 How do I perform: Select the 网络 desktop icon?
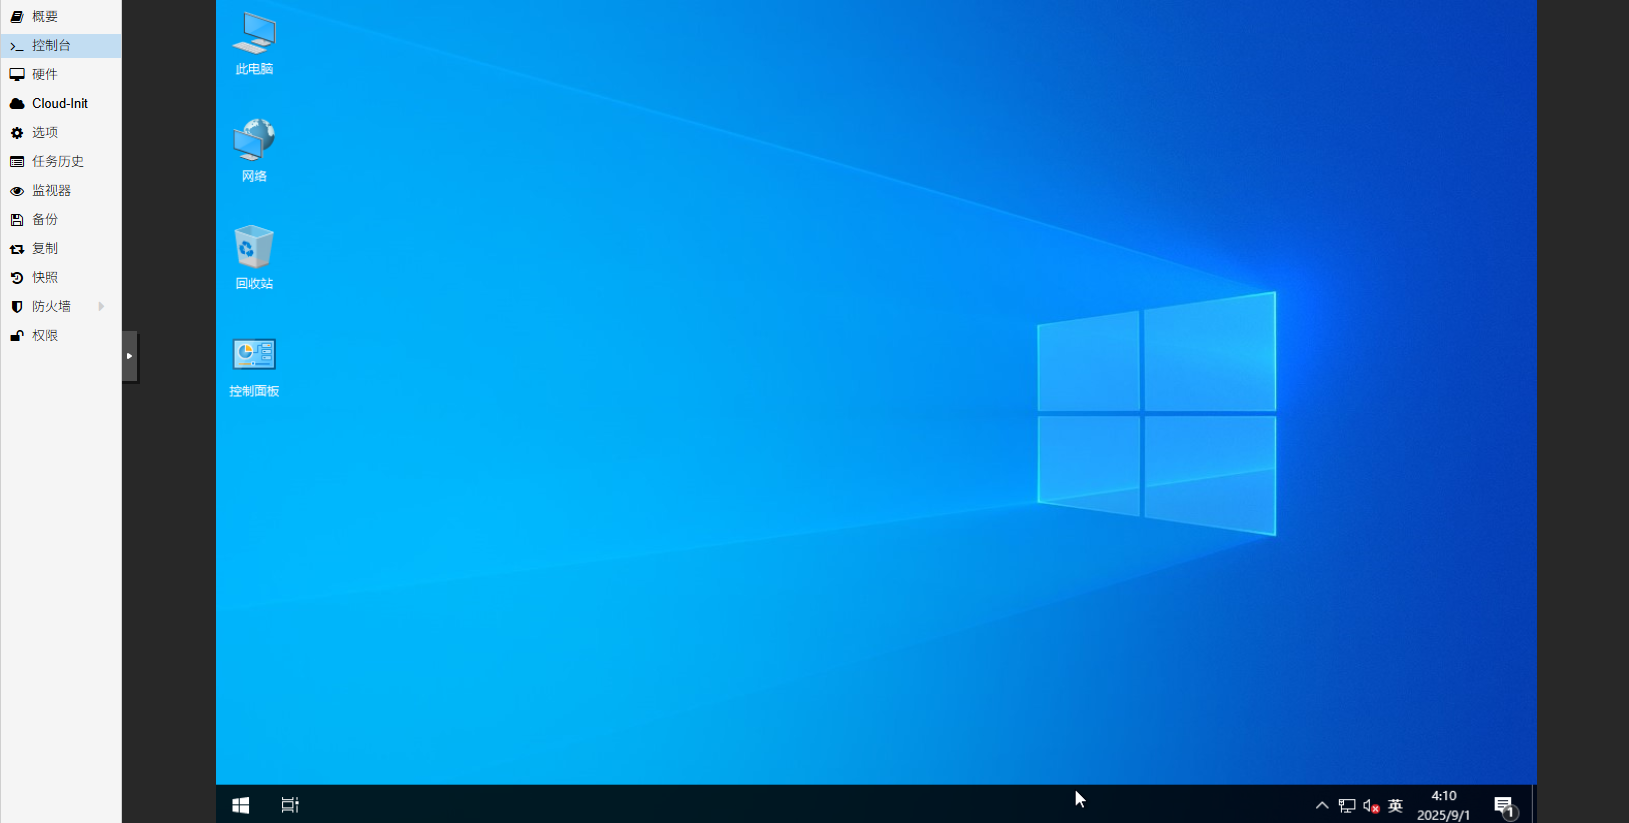click(254, 150)
